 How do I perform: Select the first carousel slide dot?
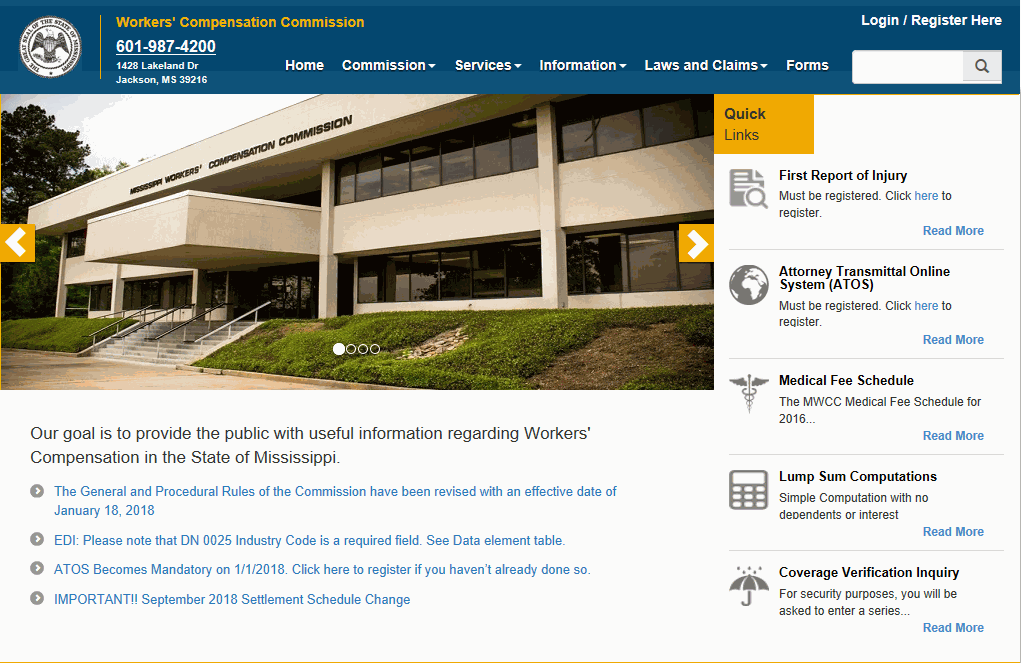pos(339,349)
